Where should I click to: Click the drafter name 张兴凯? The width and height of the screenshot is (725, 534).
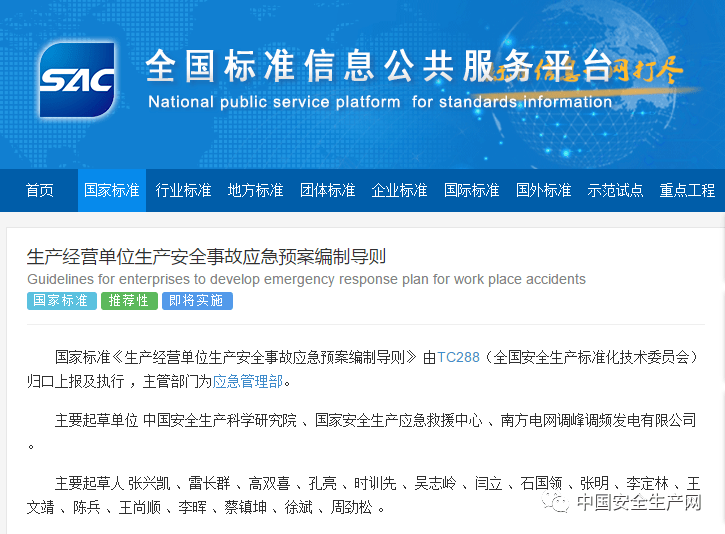149,484
